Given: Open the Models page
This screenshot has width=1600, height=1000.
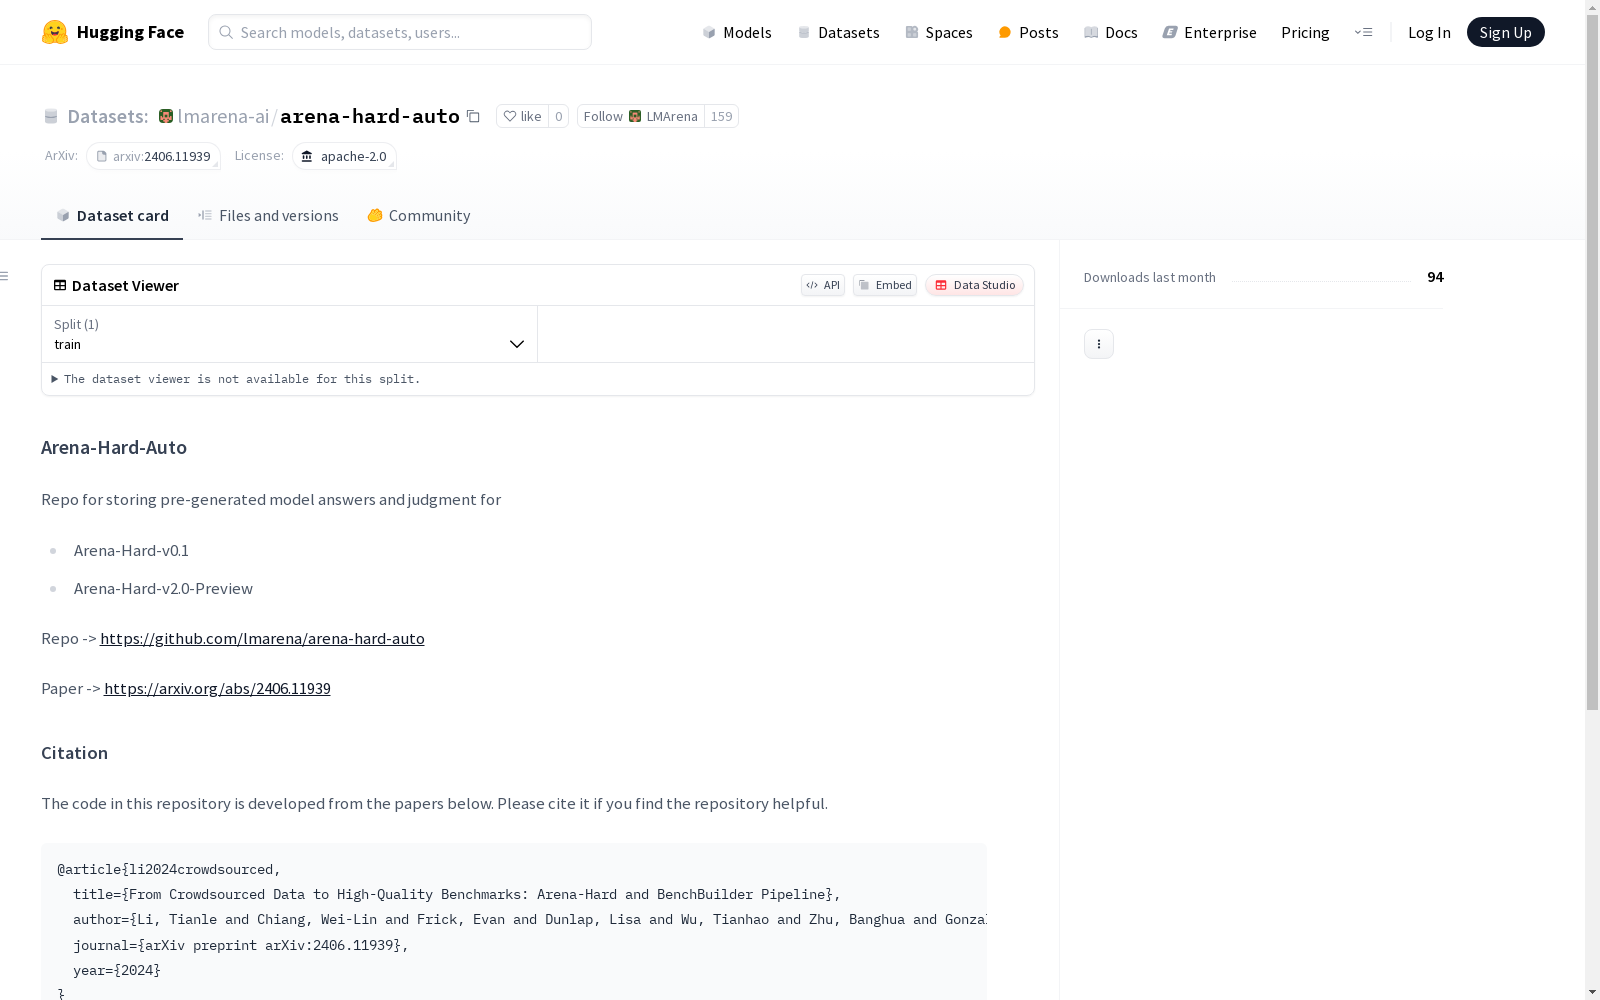Looking at the screenshot, I should click(x=737, y=32).
